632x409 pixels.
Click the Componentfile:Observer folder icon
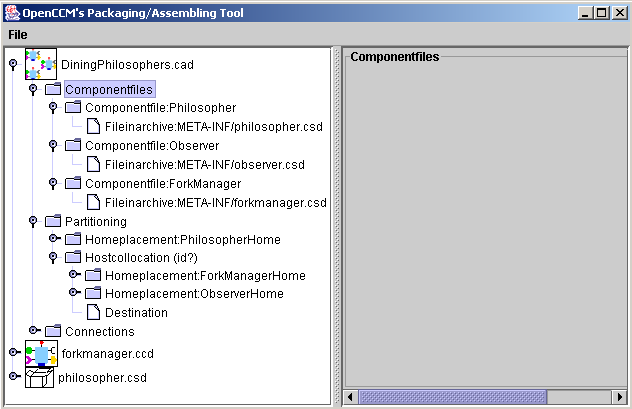pos(73,145)
